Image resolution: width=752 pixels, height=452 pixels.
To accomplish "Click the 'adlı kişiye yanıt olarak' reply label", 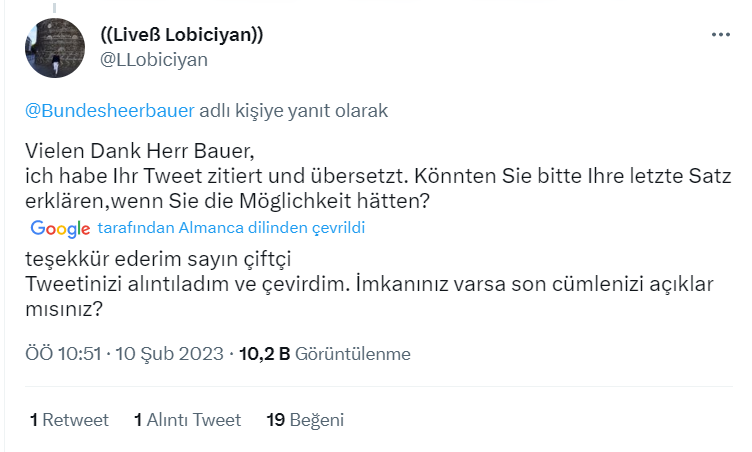I will [294, 110].
